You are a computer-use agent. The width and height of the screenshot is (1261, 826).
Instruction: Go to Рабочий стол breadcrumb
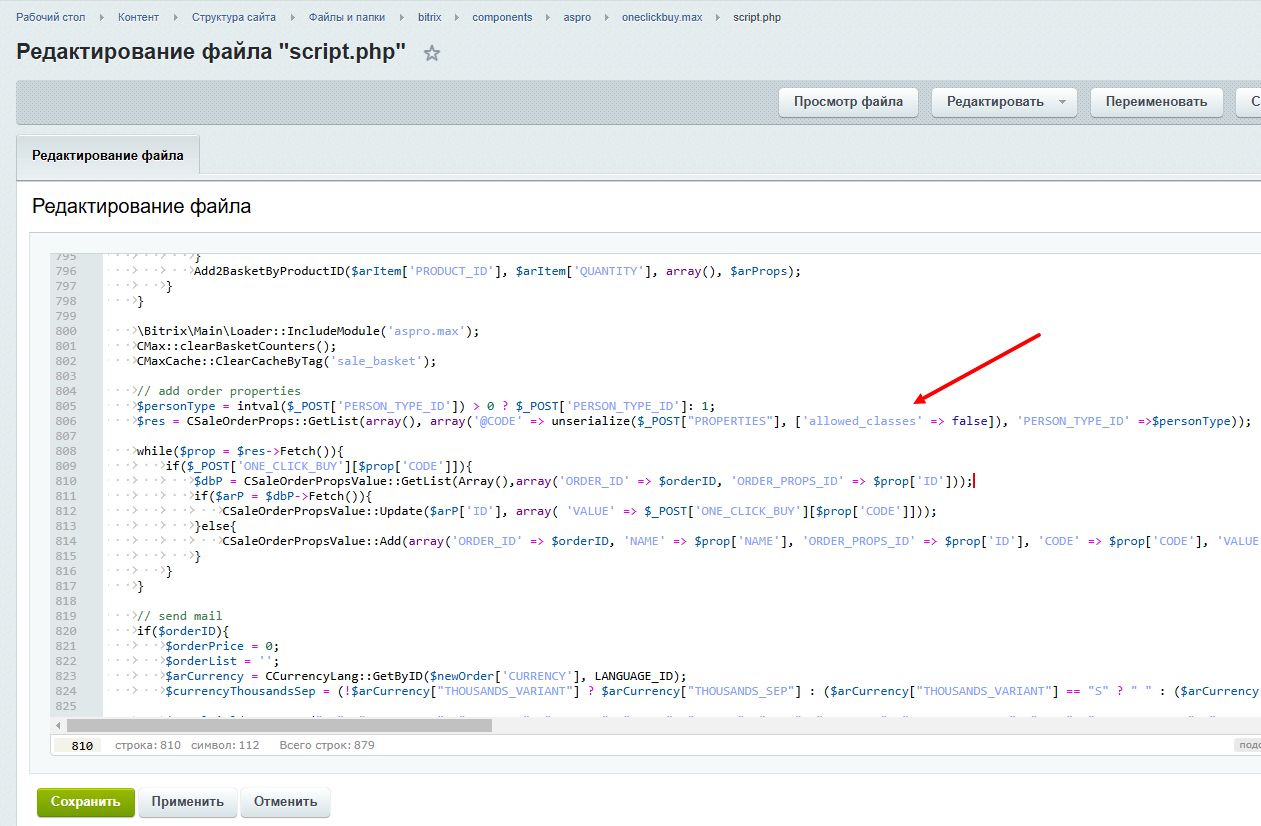pyautogui.click(x=50, y=17)
